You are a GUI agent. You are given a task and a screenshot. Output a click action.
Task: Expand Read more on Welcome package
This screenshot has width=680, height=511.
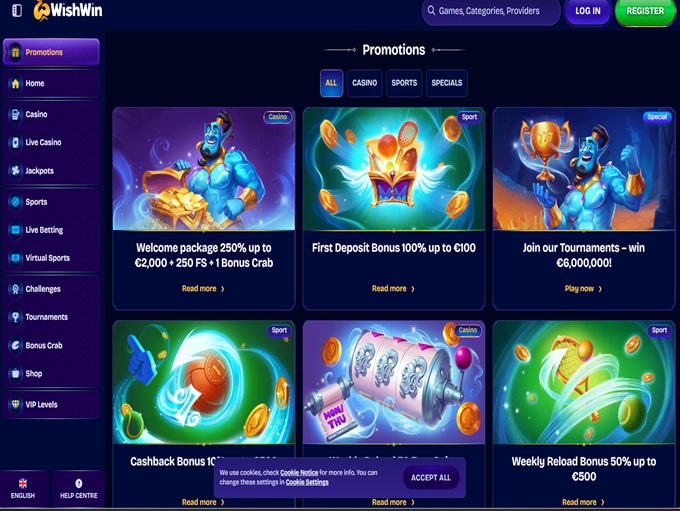pos(203,289)
